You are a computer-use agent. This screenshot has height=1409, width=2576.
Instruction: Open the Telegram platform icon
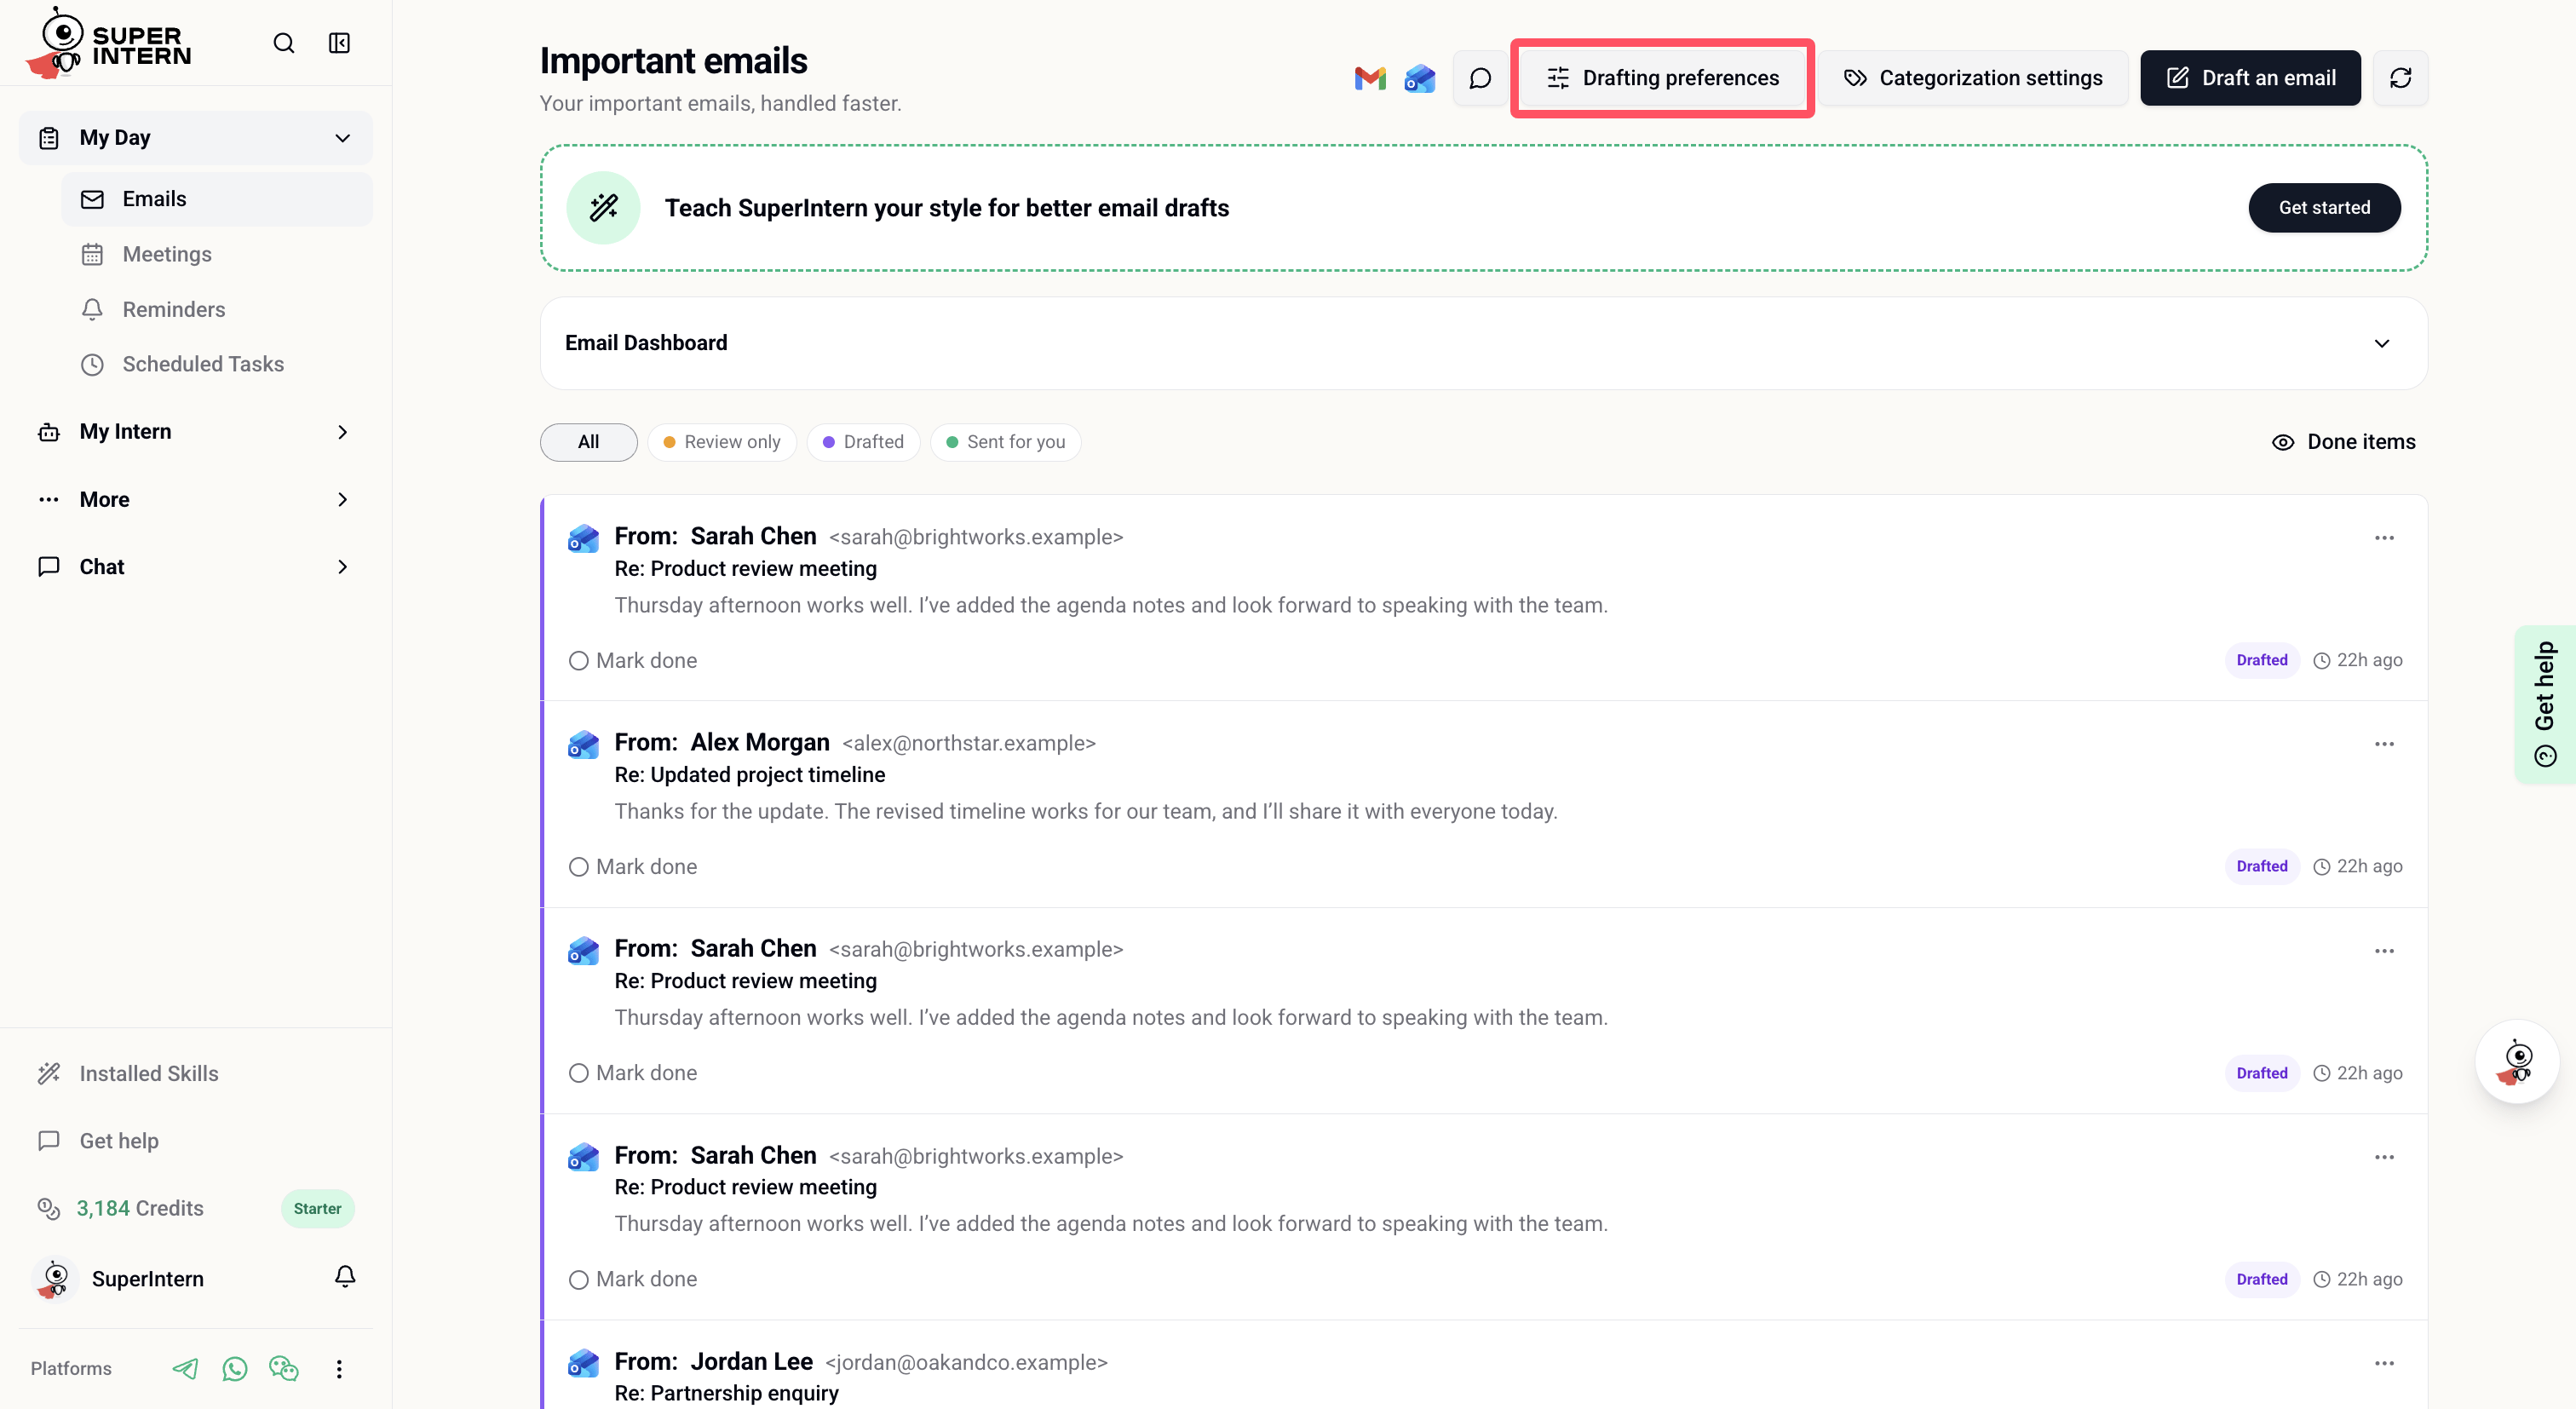(x=185, y=1368)
